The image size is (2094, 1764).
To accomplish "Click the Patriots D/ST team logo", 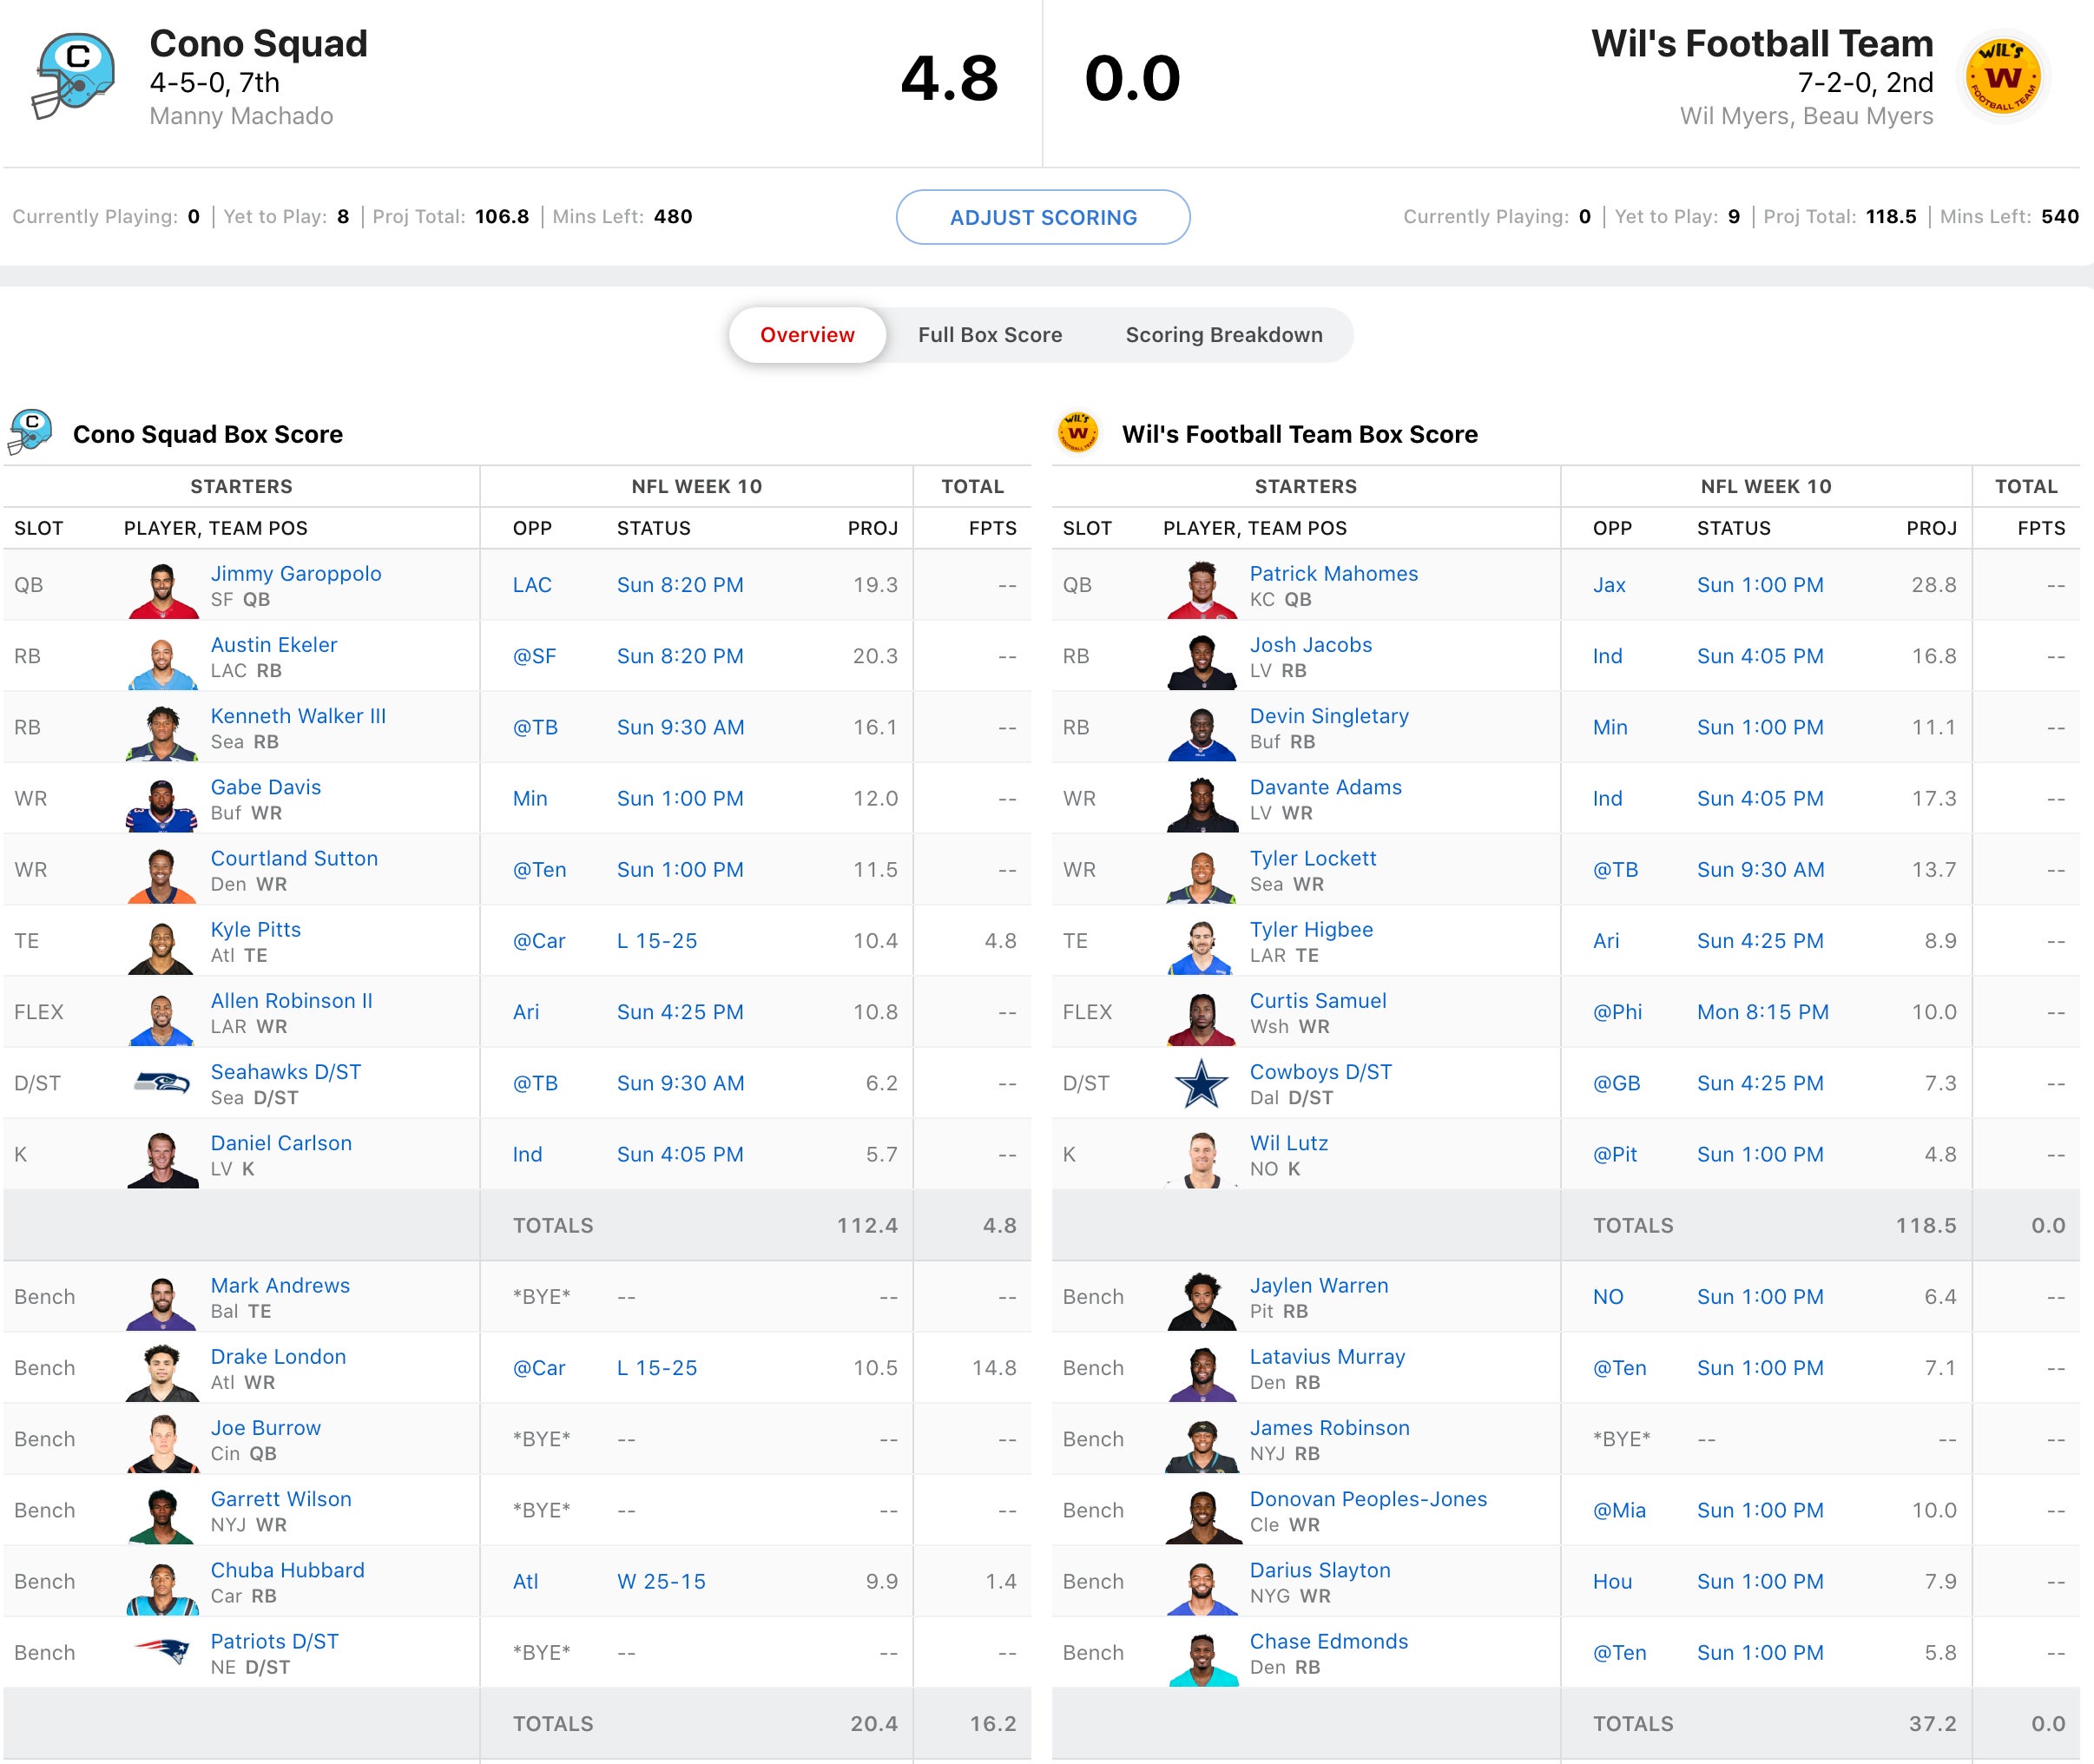I will tap(162, 1653).
